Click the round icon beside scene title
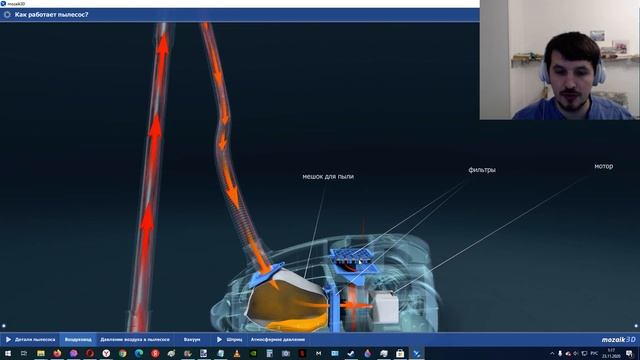 7,15
